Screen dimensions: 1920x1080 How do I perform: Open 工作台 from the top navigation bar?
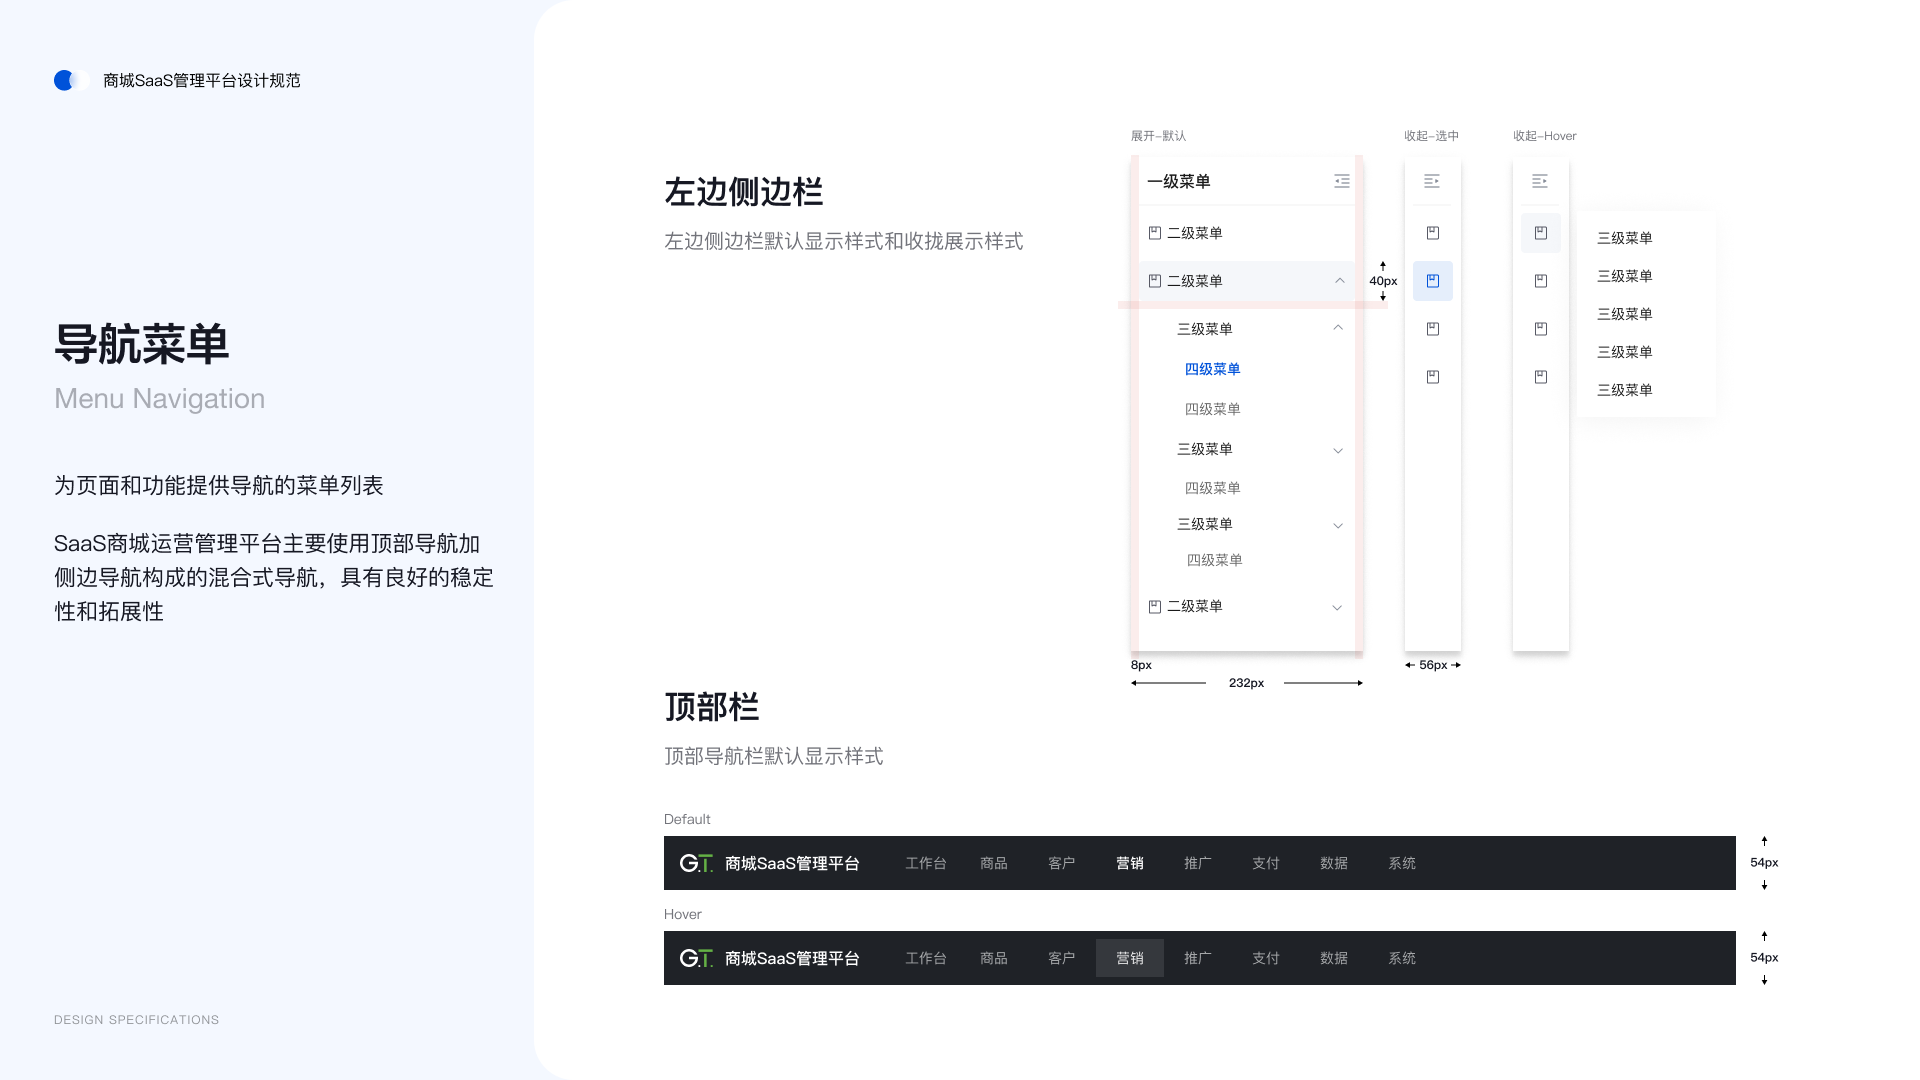tap(925, 863)
